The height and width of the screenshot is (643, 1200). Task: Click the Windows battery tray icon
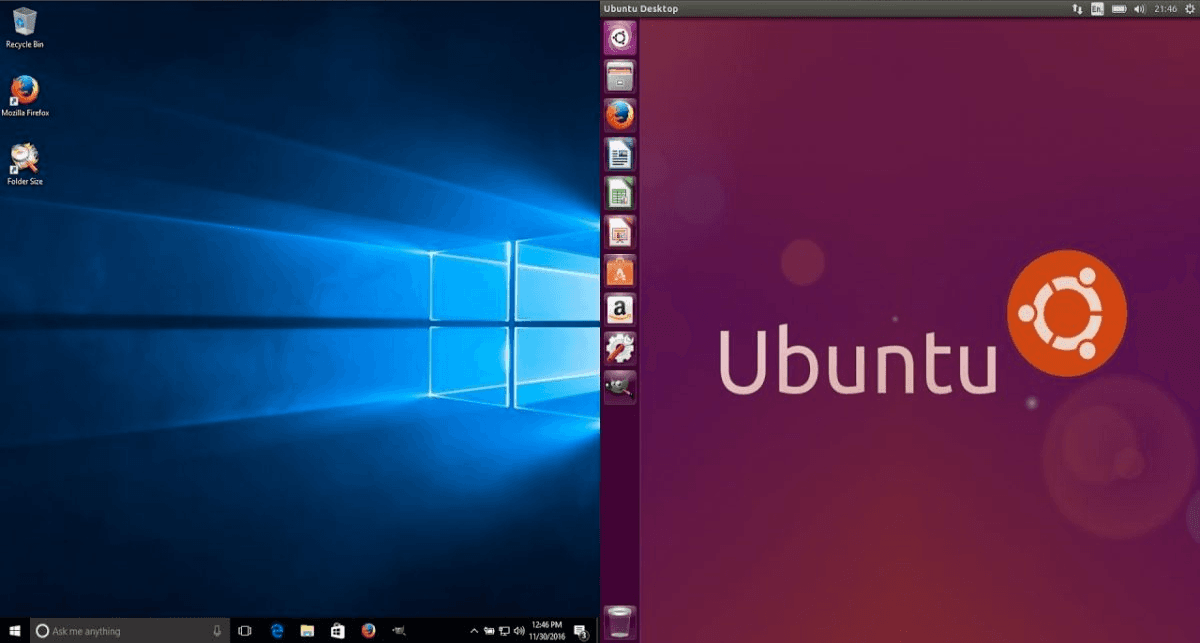coord(489,631)
